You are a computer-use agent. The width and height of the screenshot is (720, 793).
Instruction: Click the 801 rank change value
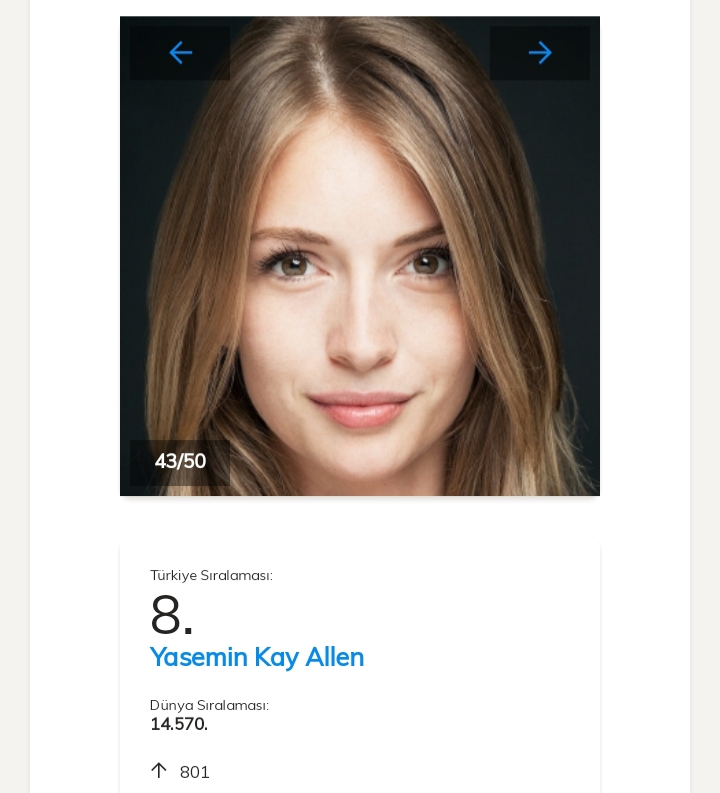tap(195, 772)
